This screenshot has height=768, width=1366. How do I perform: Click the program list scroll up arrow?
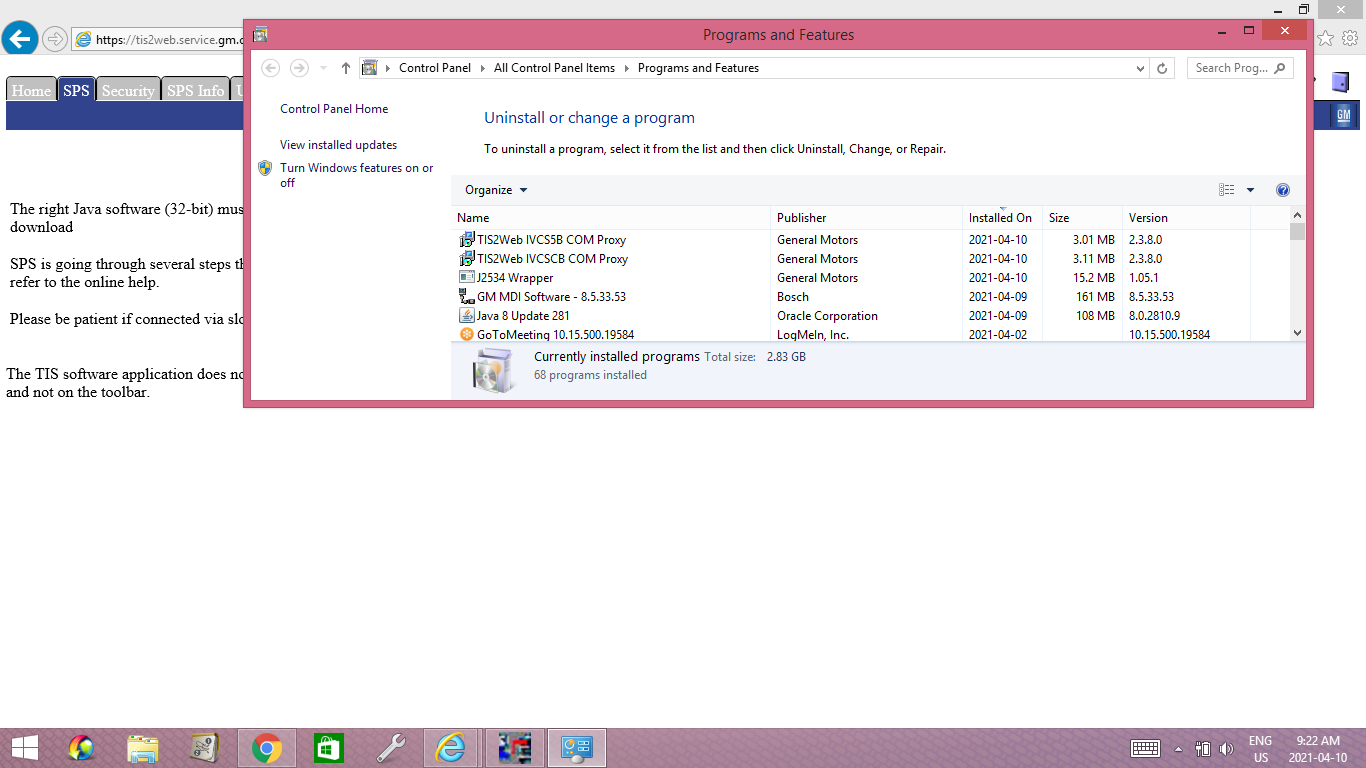point(1297,215)
